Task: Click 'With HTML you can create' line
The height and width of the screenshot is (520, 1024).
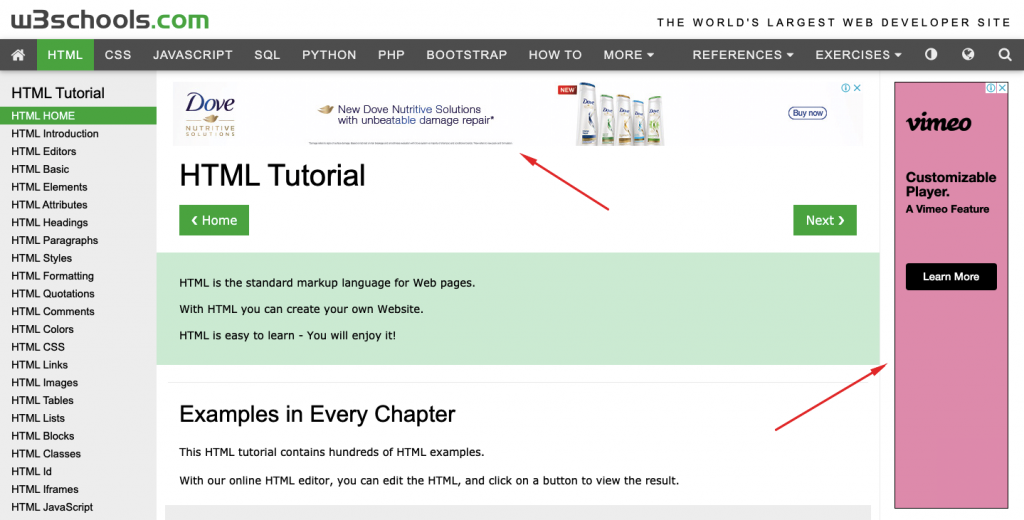Action: click(301, 309)
